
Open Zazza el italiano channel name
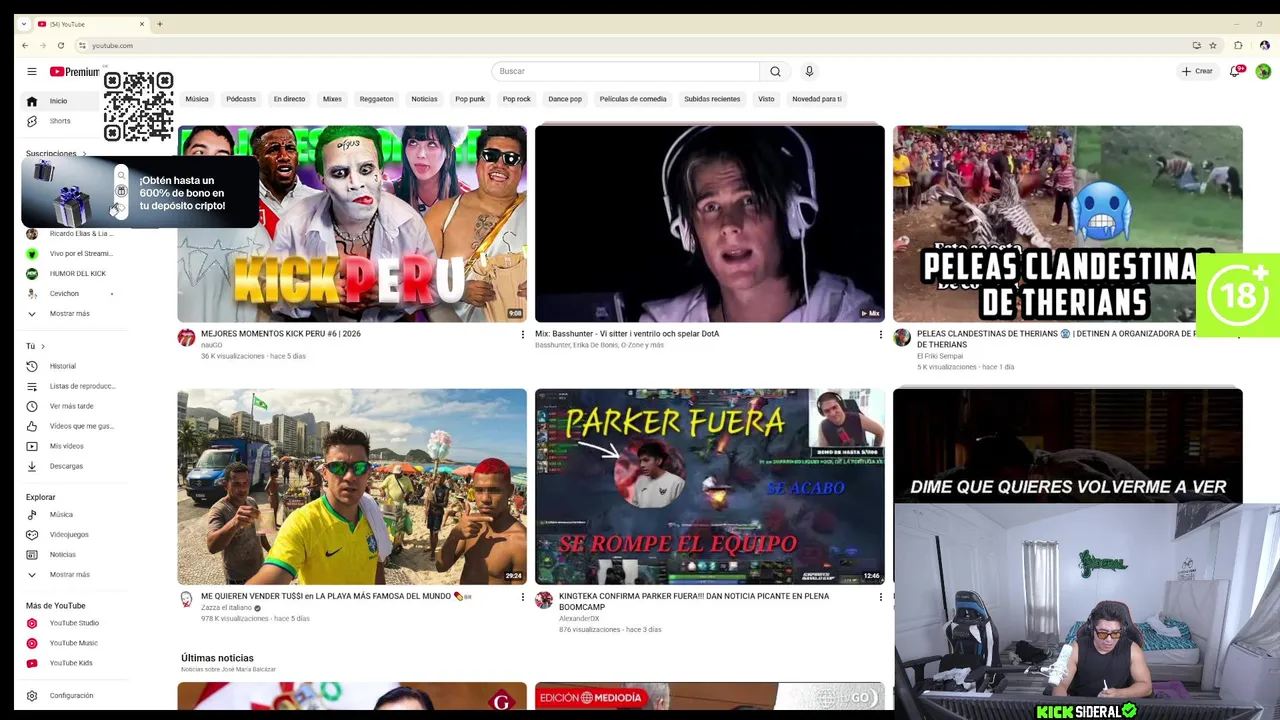[229, 608]
